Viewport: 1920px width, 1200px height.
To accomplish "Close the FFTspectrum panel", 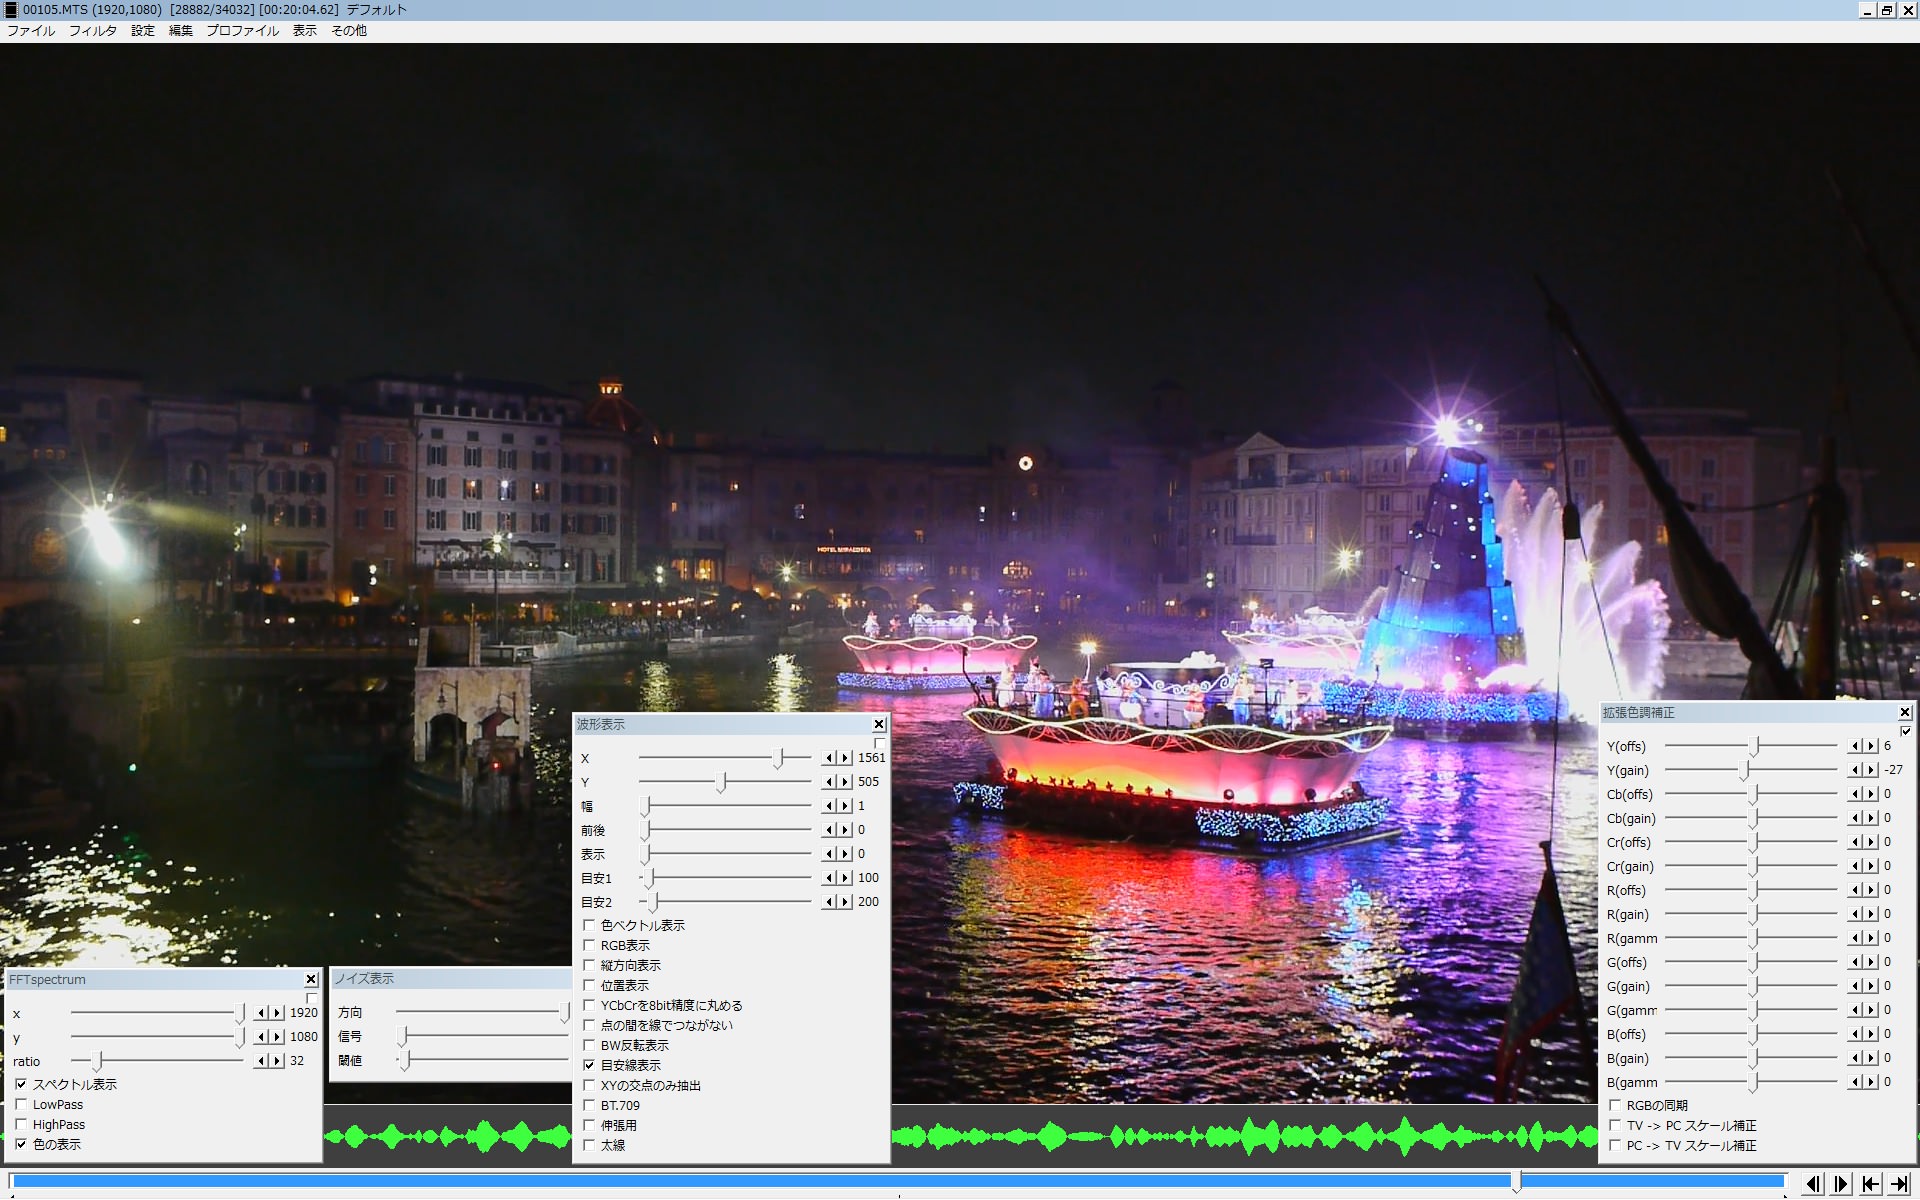I will point(311,980).
